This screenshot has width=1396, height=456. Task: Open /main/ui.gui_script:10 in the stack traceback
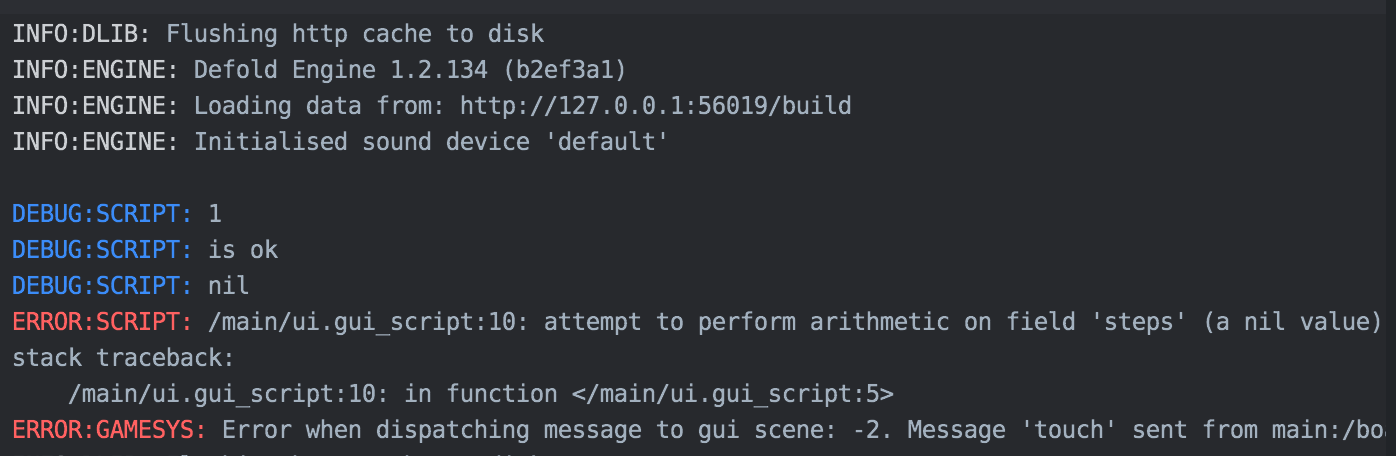(222, 394)
